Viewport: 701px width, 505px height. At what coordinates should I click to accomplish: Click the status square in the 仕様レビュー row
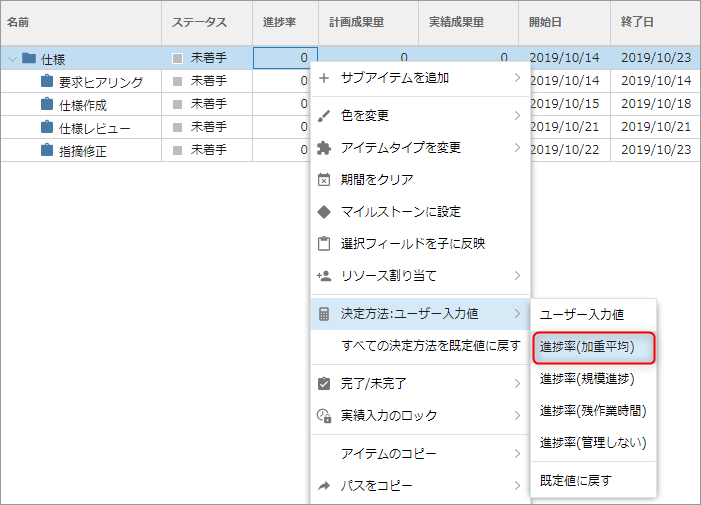tap(177, 127)
